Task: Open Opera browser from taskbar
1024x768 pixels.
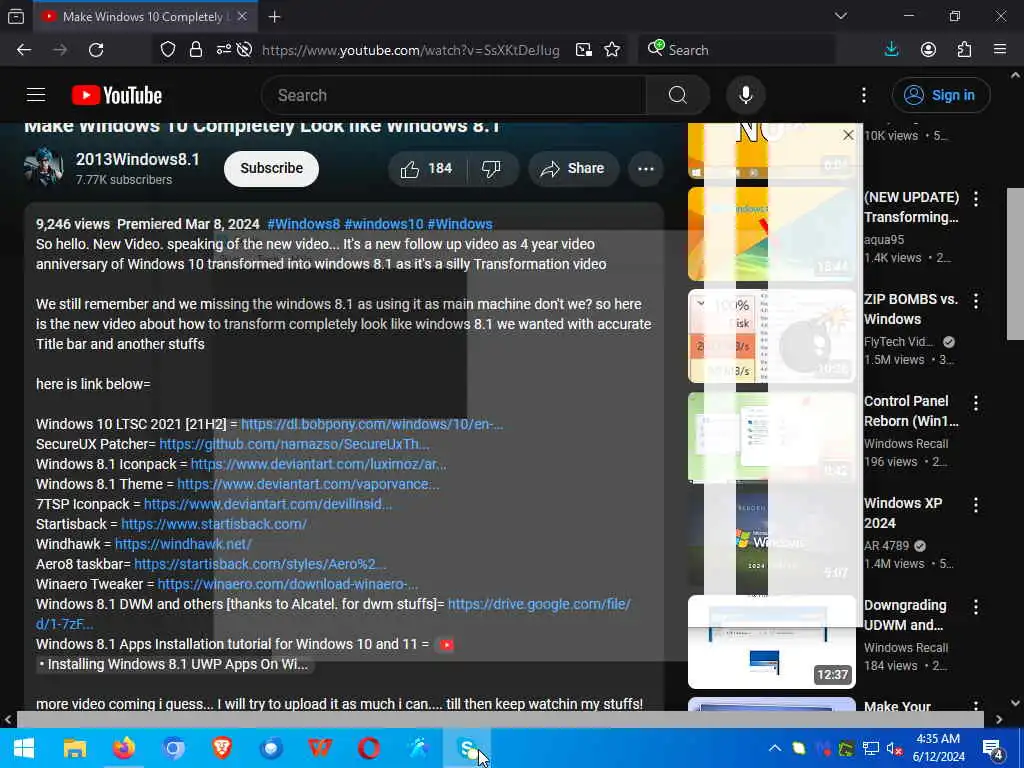Action: click(x=369, y=748)
